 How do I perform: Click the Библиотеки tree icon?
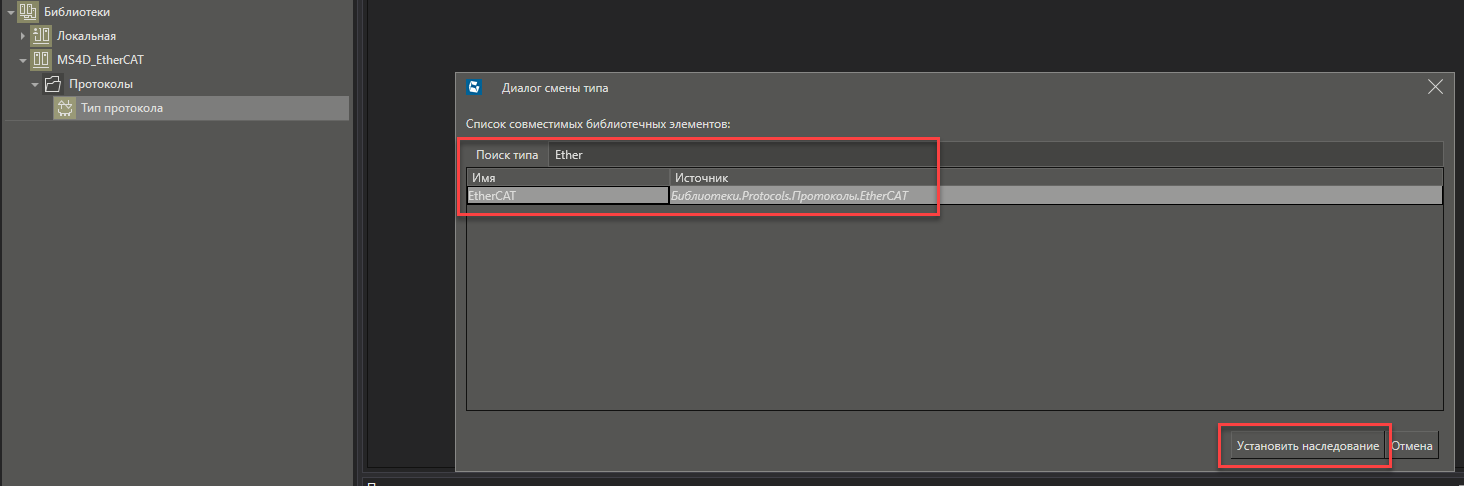[29, 12]
